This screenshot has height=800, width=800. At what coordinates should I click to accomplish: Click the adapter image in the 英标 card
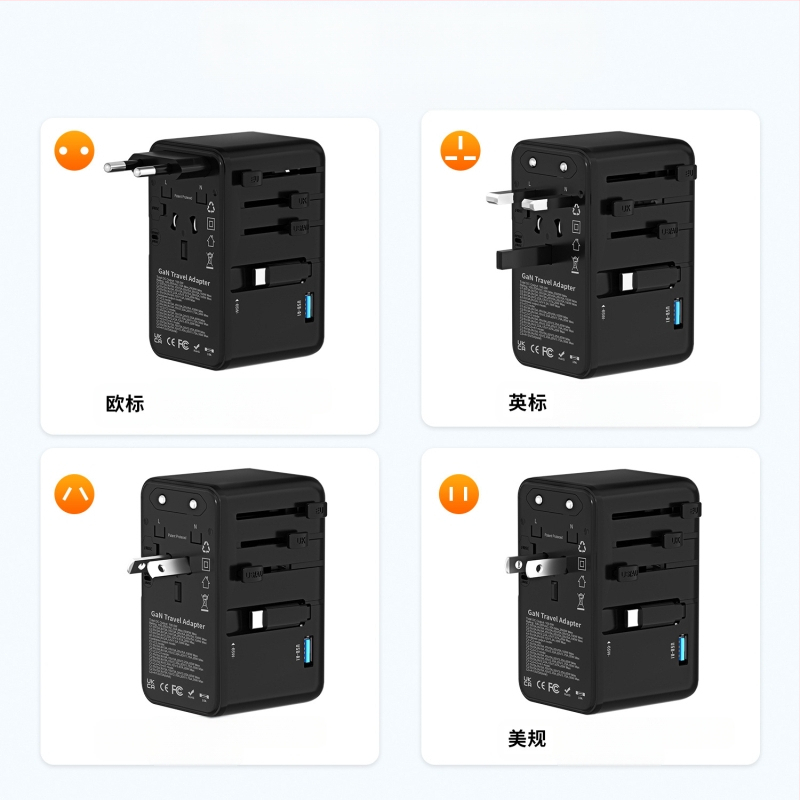(x=591, y=254)
